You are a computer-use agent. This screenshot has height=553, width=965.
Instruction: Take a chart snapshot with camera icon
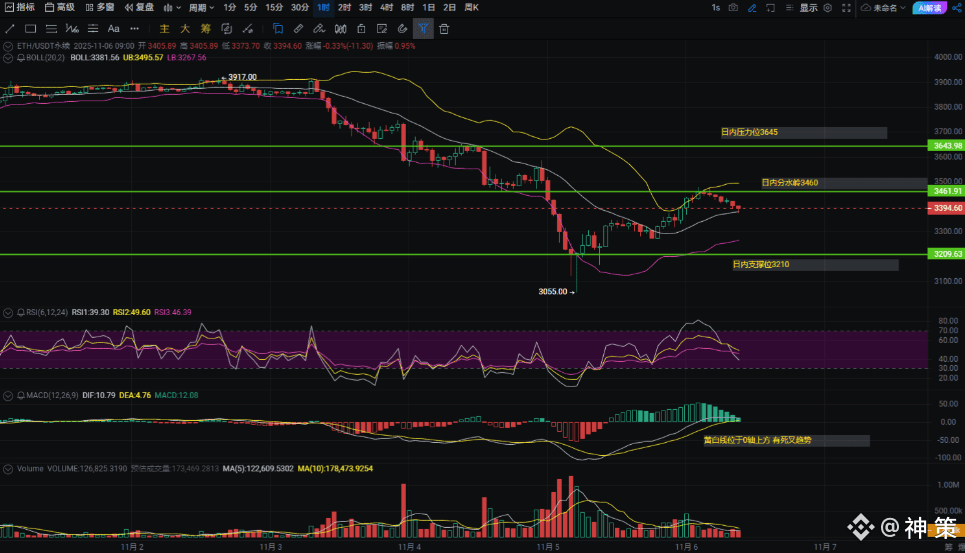click(734, 8)
